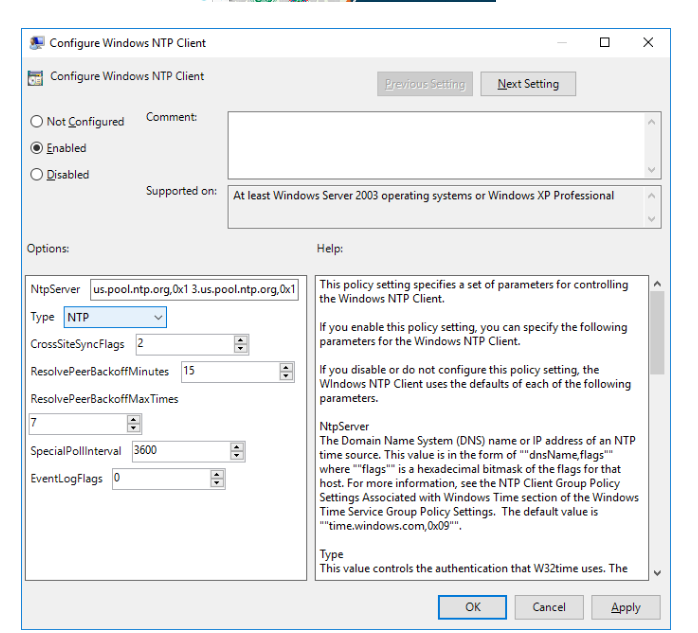Maximize the Configure Windows NTP Client window
698x633 pixels.
point(605,43)
